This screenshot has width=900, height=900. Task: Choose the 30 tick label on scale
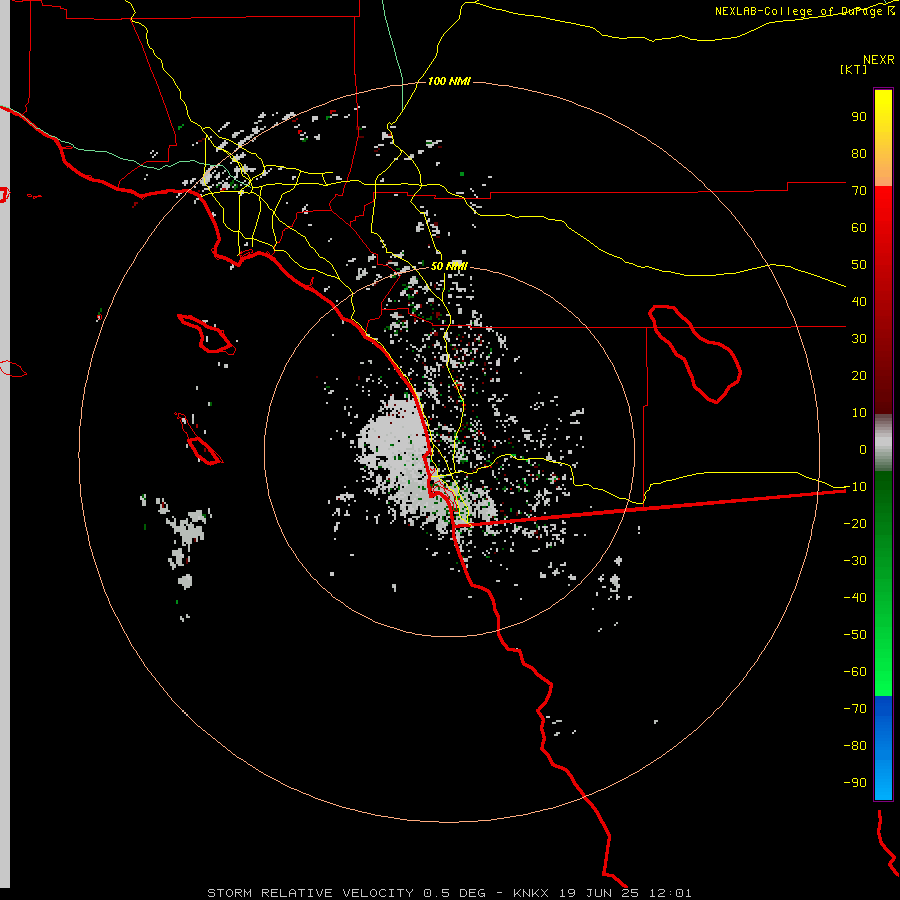859,339
